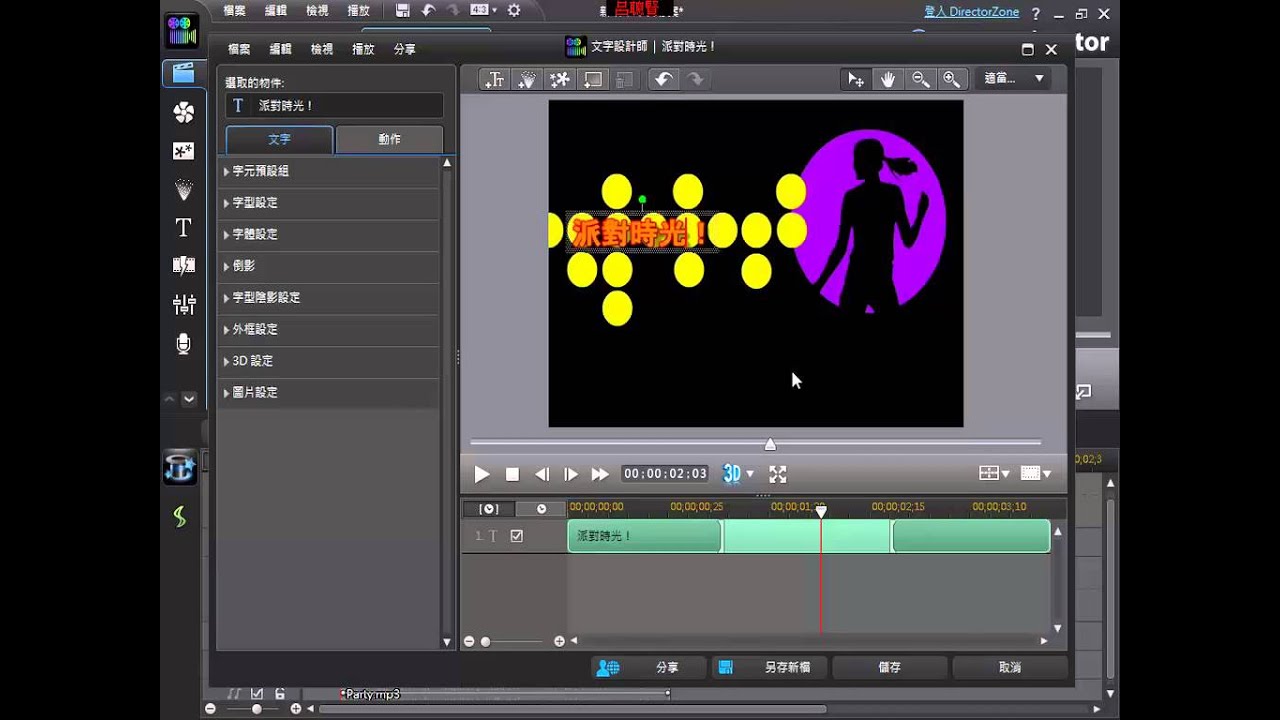Expand 字體設定 section

tap(328, 234)
